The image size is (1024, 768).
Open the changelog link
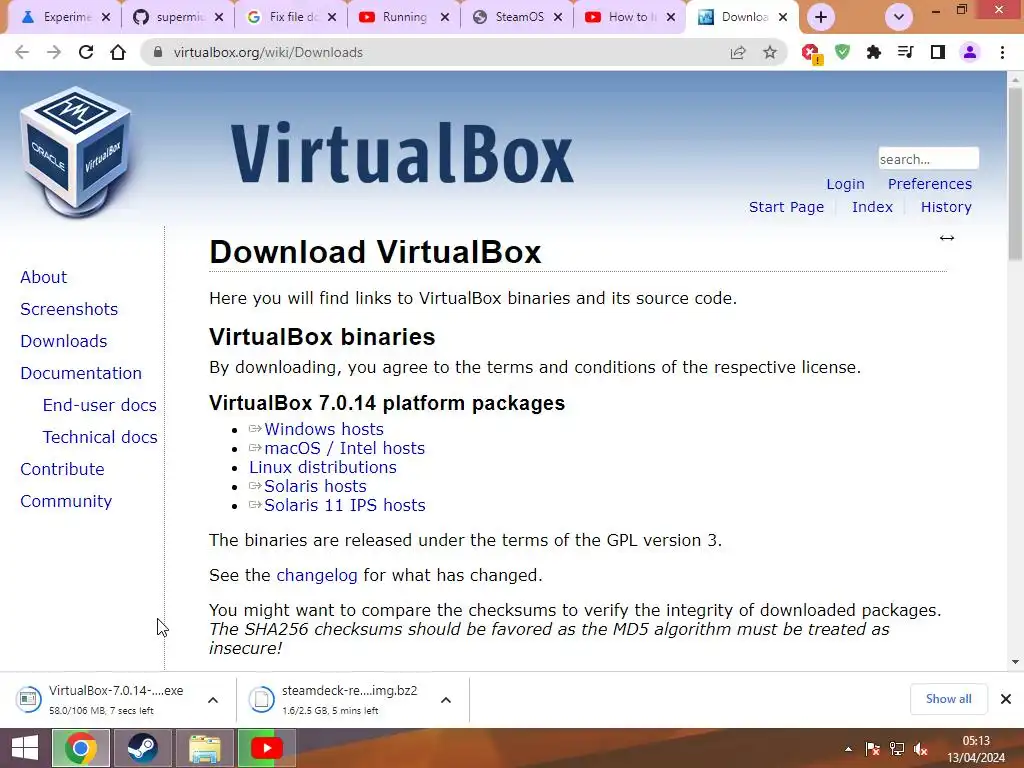pyautogui.click(x=317, y=575)
